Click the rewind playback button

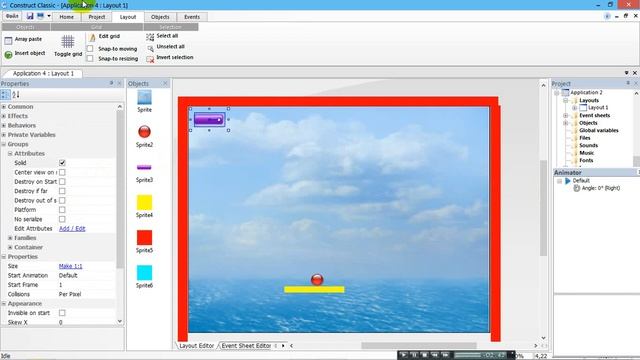click(x=435, y=355)
